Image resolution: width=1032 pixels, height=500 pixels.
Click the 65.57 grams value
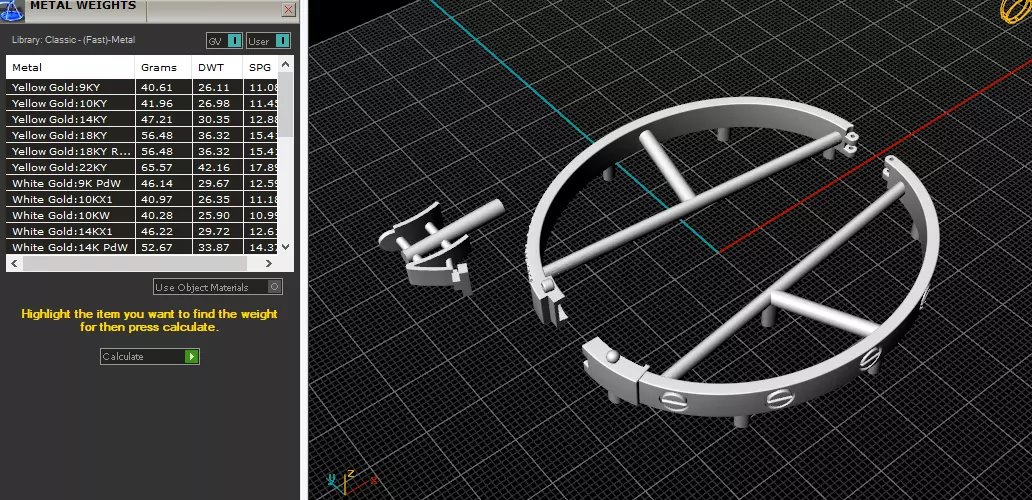point(156,167)
